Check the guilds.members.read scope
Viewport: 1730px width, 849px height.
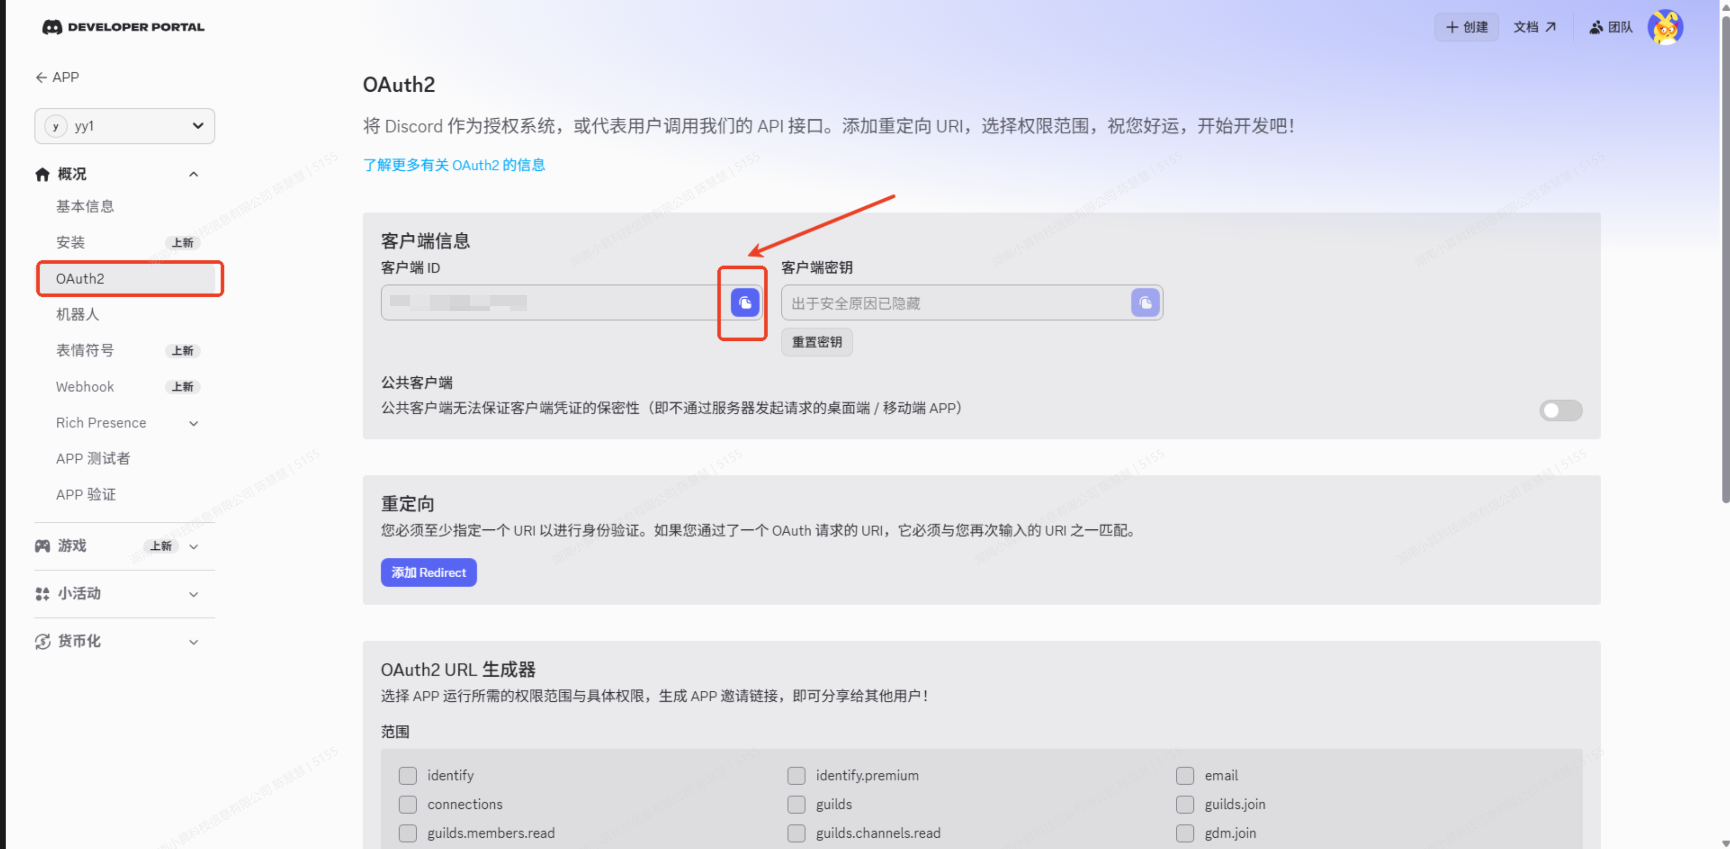(408, 833)
